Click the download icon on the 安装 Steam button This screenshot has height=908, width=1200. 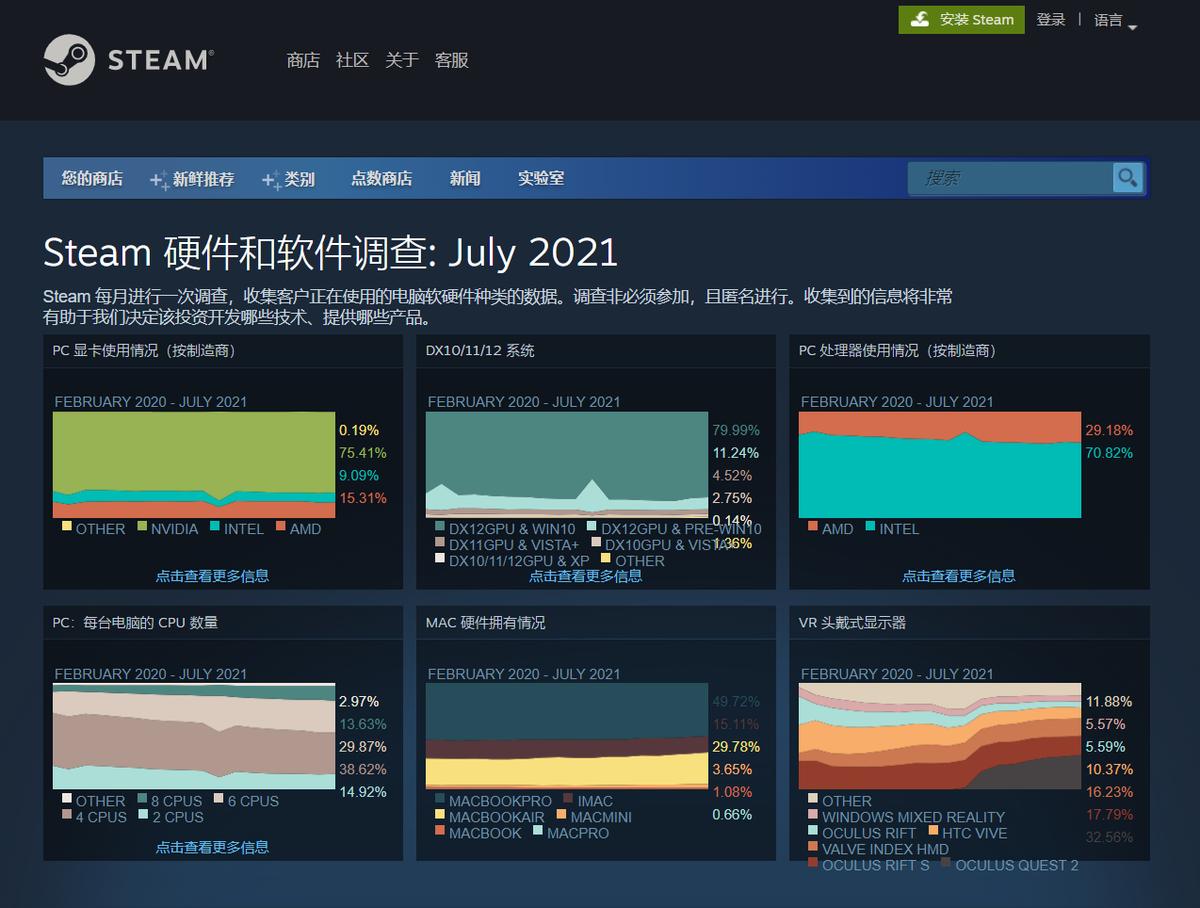tap(917, 19)
